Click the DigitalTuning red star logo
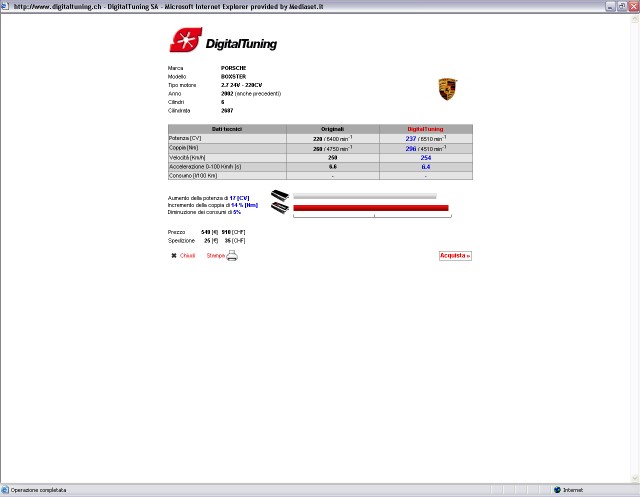Screen dimensions: 640x497 [x=185, y=41]
